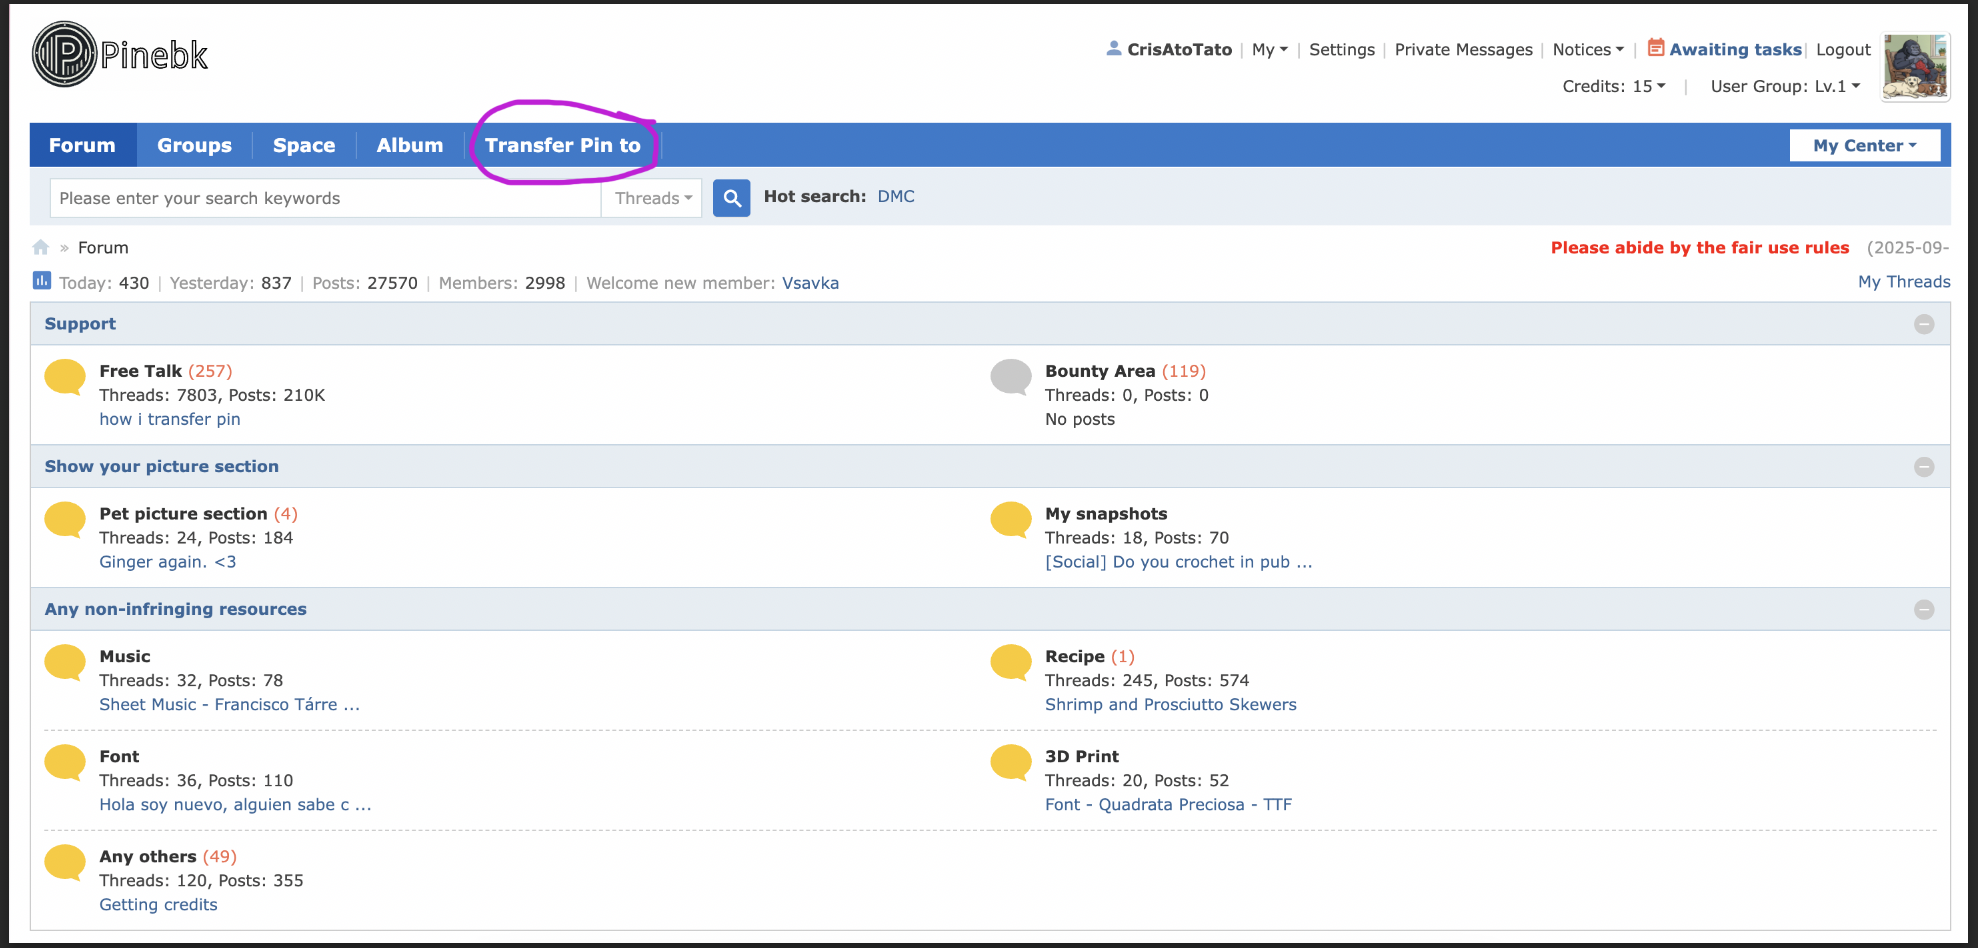This screenshot has width=1978, height=948.
Task: Open the '[Social] Do you crochet' thread
Action: click(x=1178, y=562)
